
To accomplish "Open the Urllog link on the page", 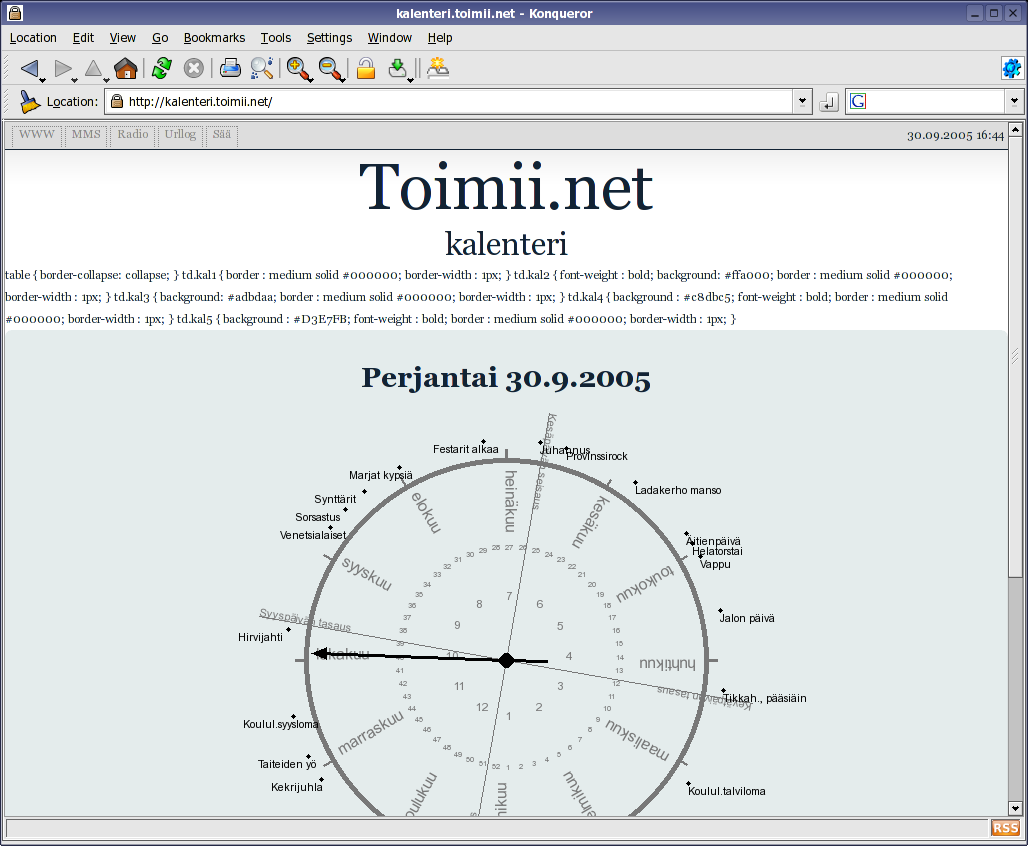I will (x=180, y=134).
